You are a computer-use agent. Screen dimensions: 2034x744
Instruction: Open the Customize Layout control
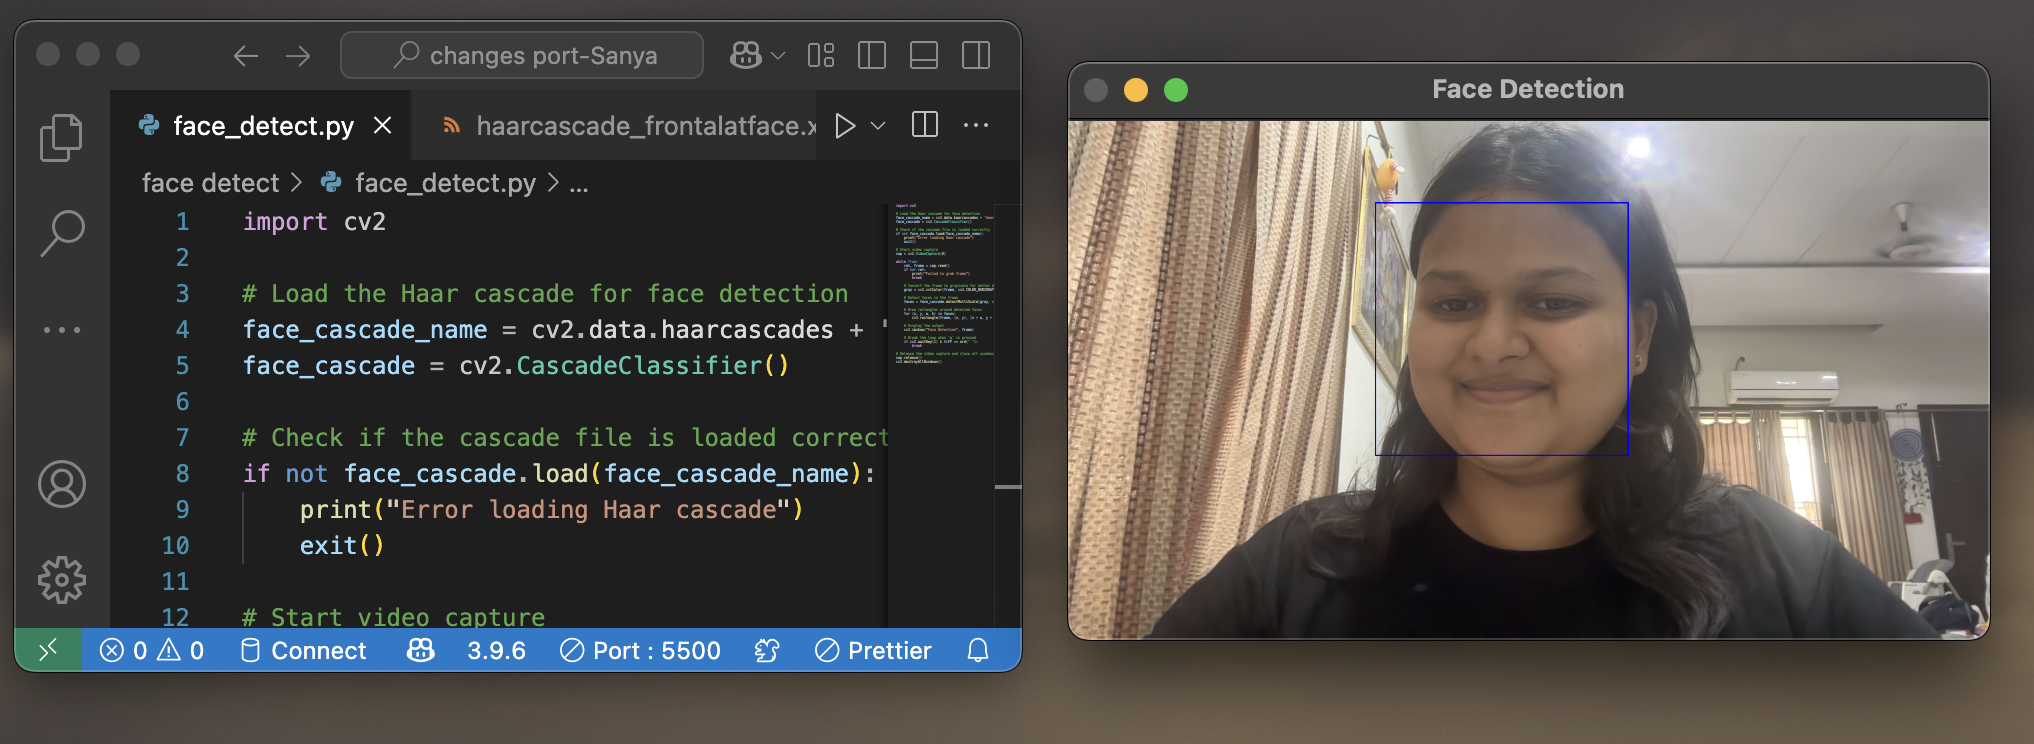coord(821,55)
